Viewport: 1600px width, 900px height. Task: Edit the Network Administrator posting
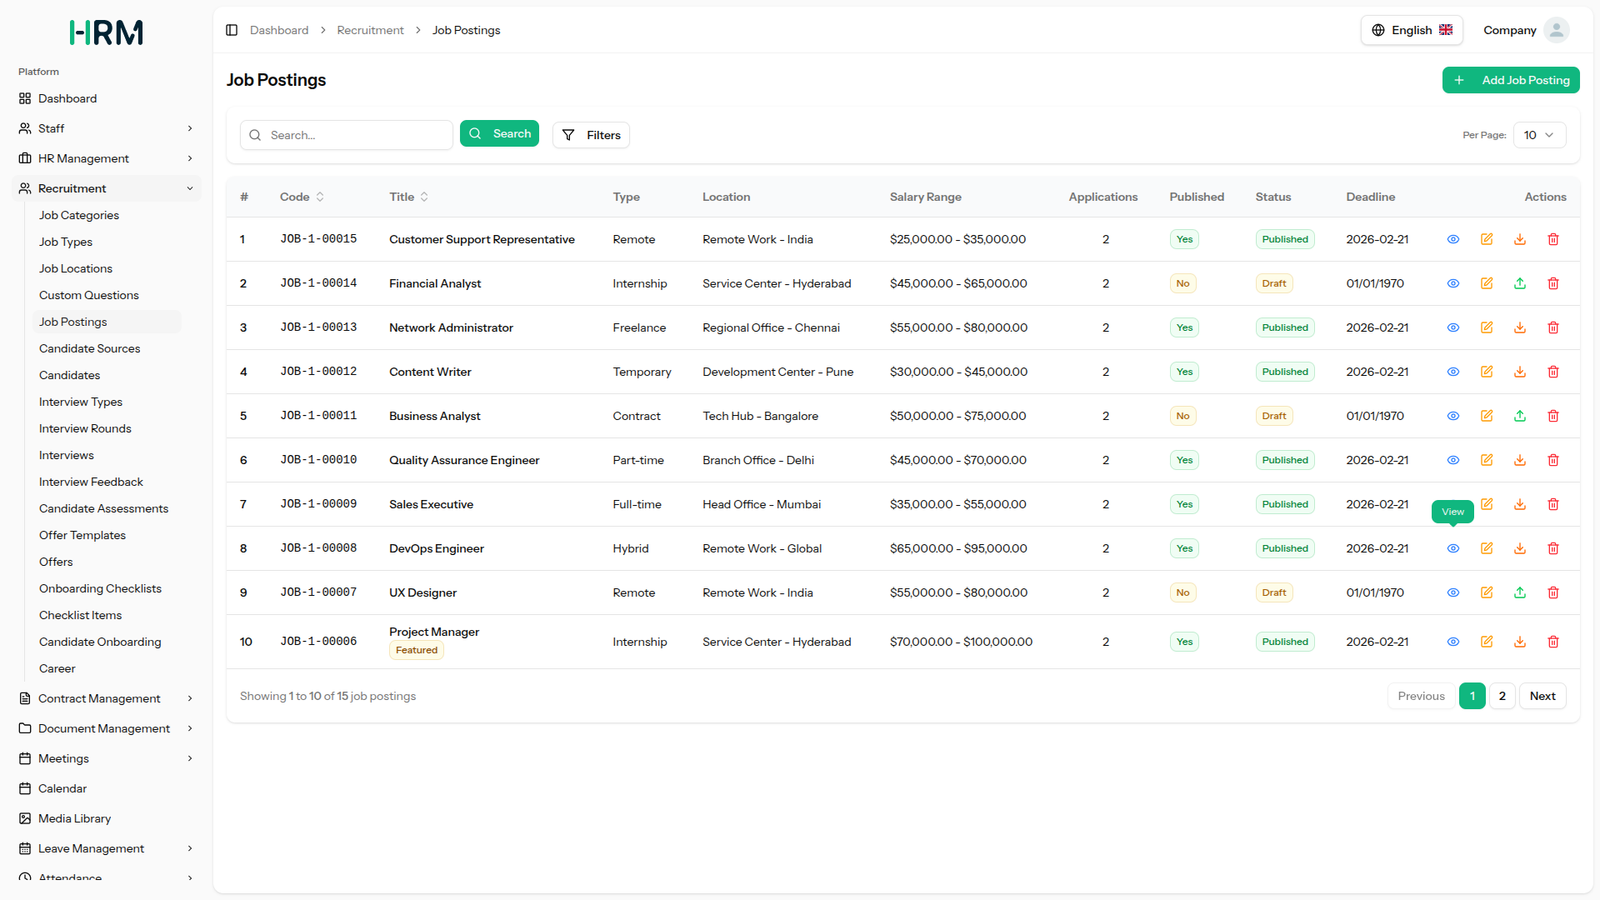tap(1487, 328)
